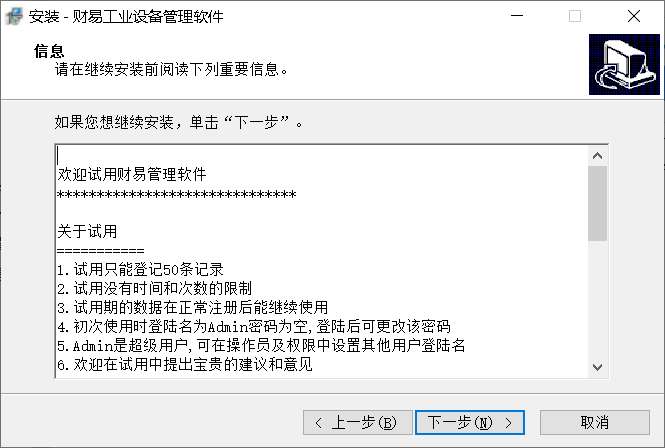The width and height of the screenshot is (665, 448).
Task: Click window title 安装 - 财易工业设备管理软件
Action: (x=126, y=17)
